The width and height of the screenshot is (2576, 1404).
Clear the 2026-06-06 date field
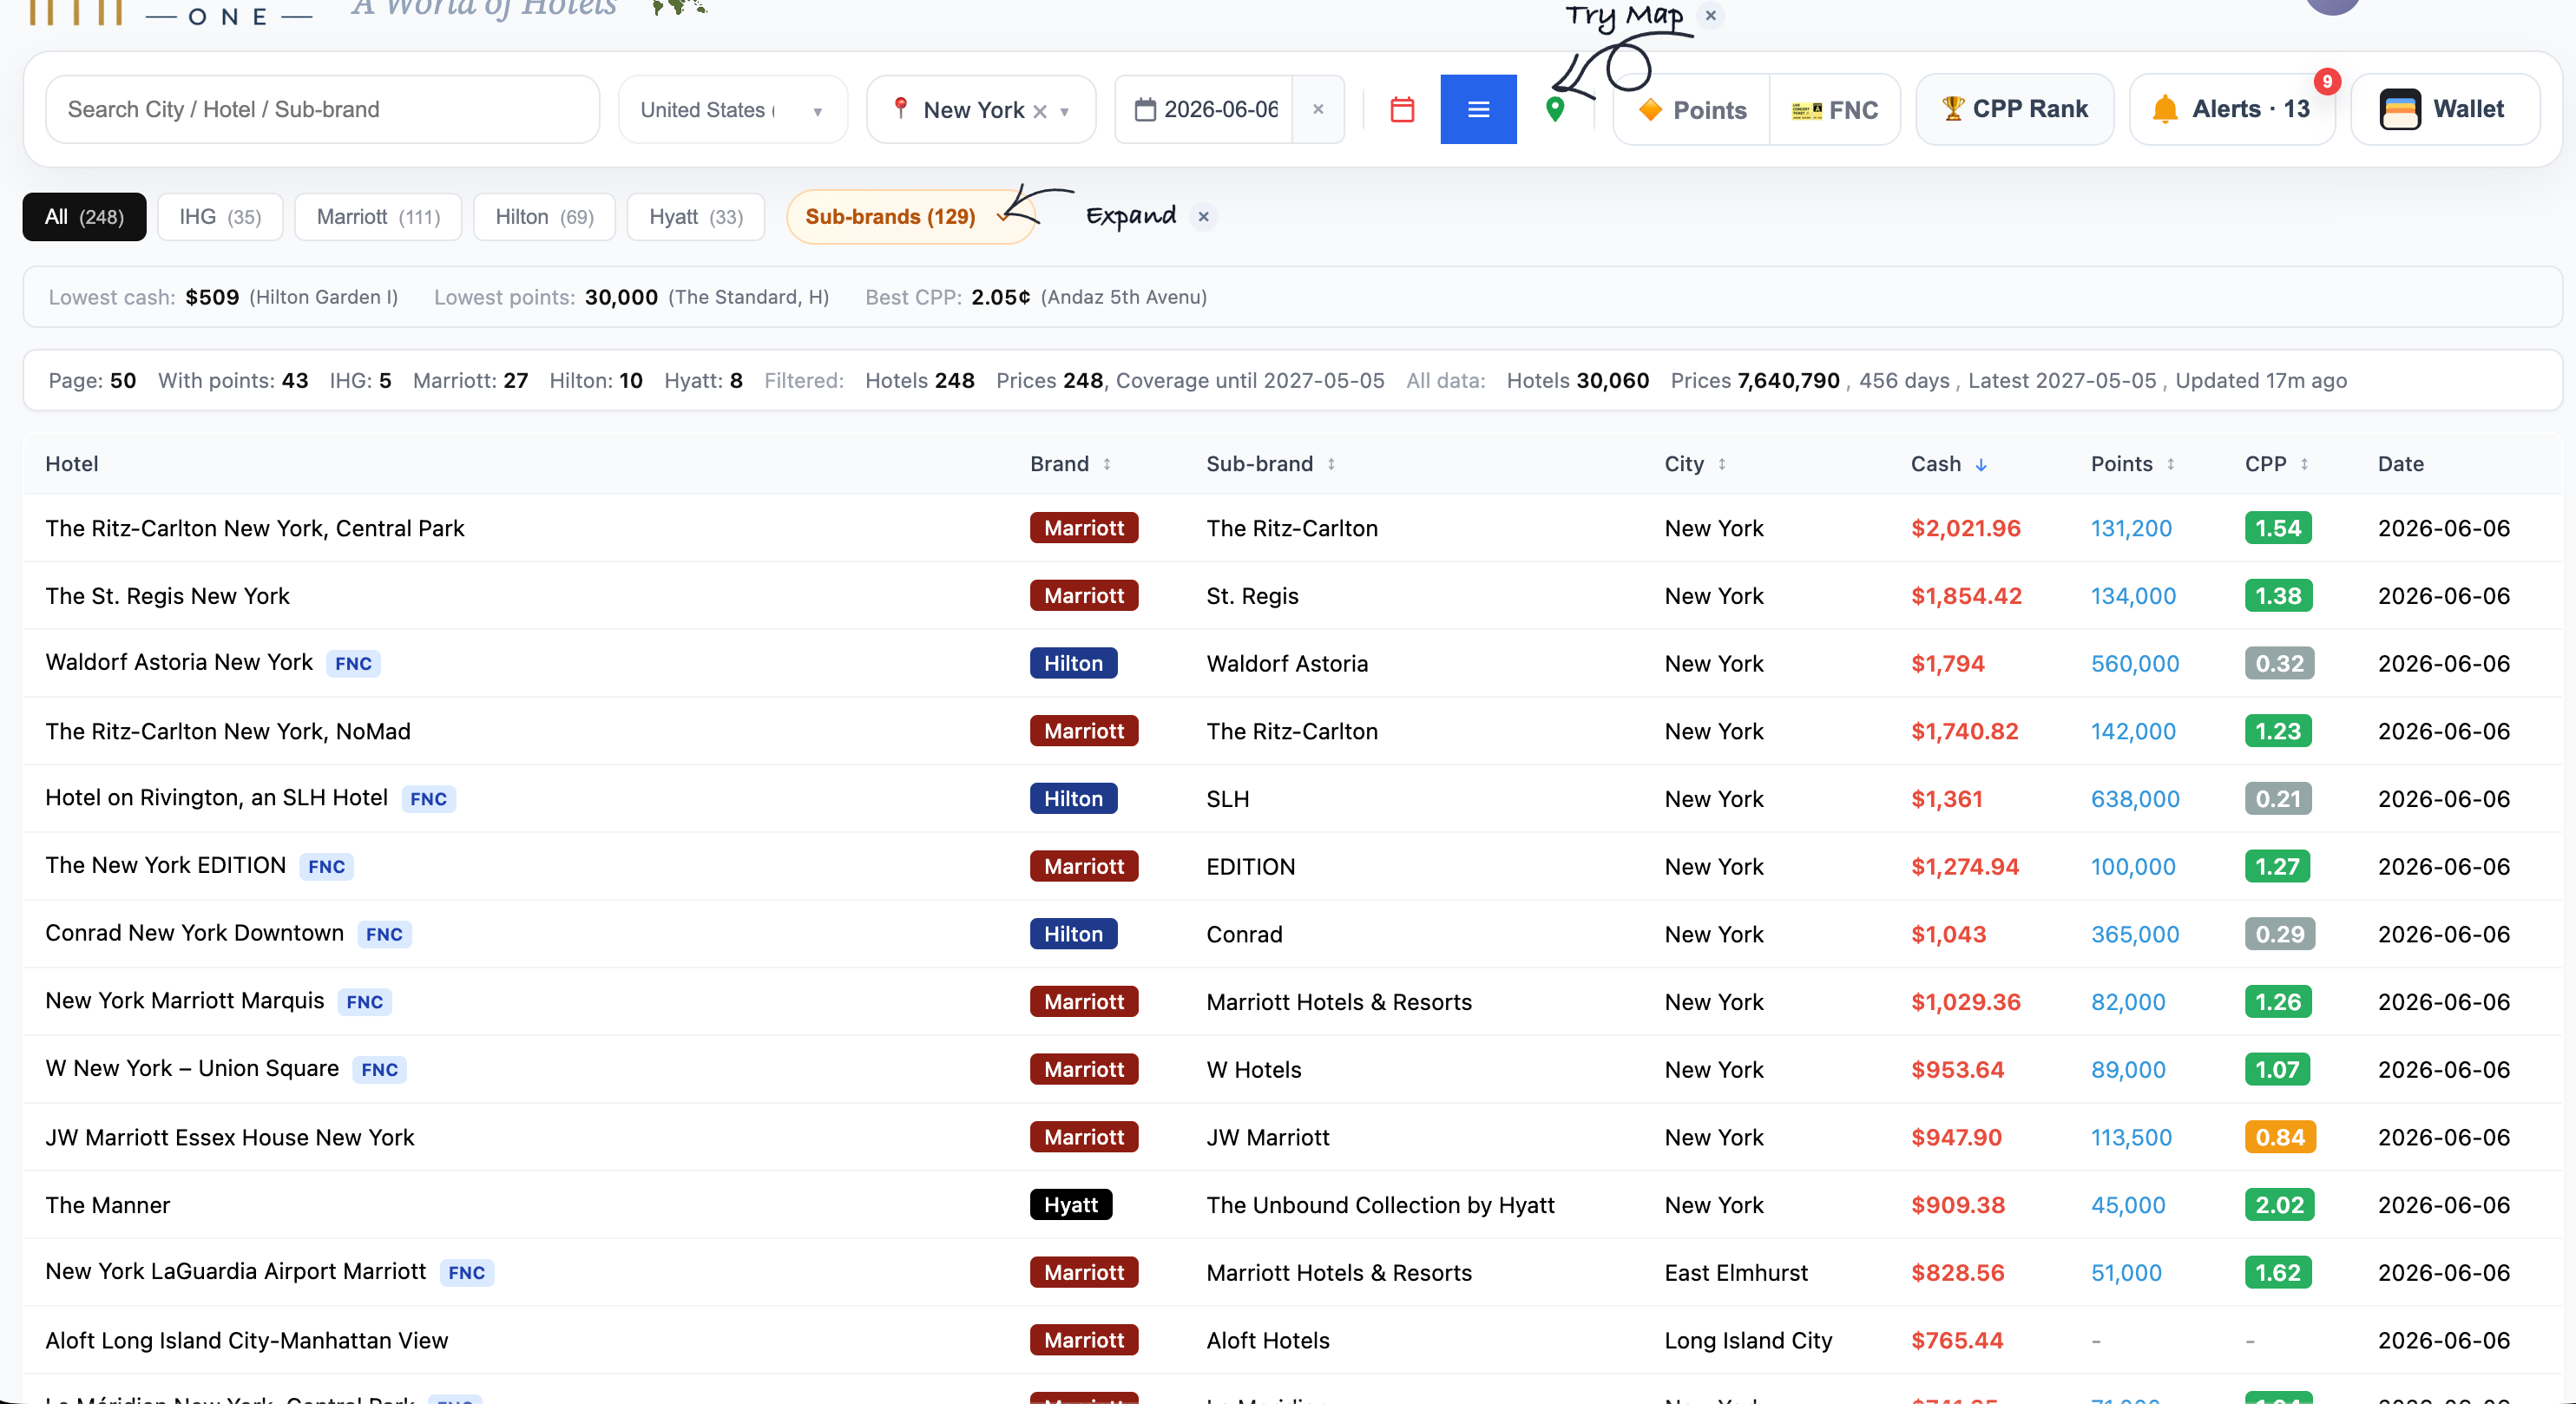tap(1318, 109)
